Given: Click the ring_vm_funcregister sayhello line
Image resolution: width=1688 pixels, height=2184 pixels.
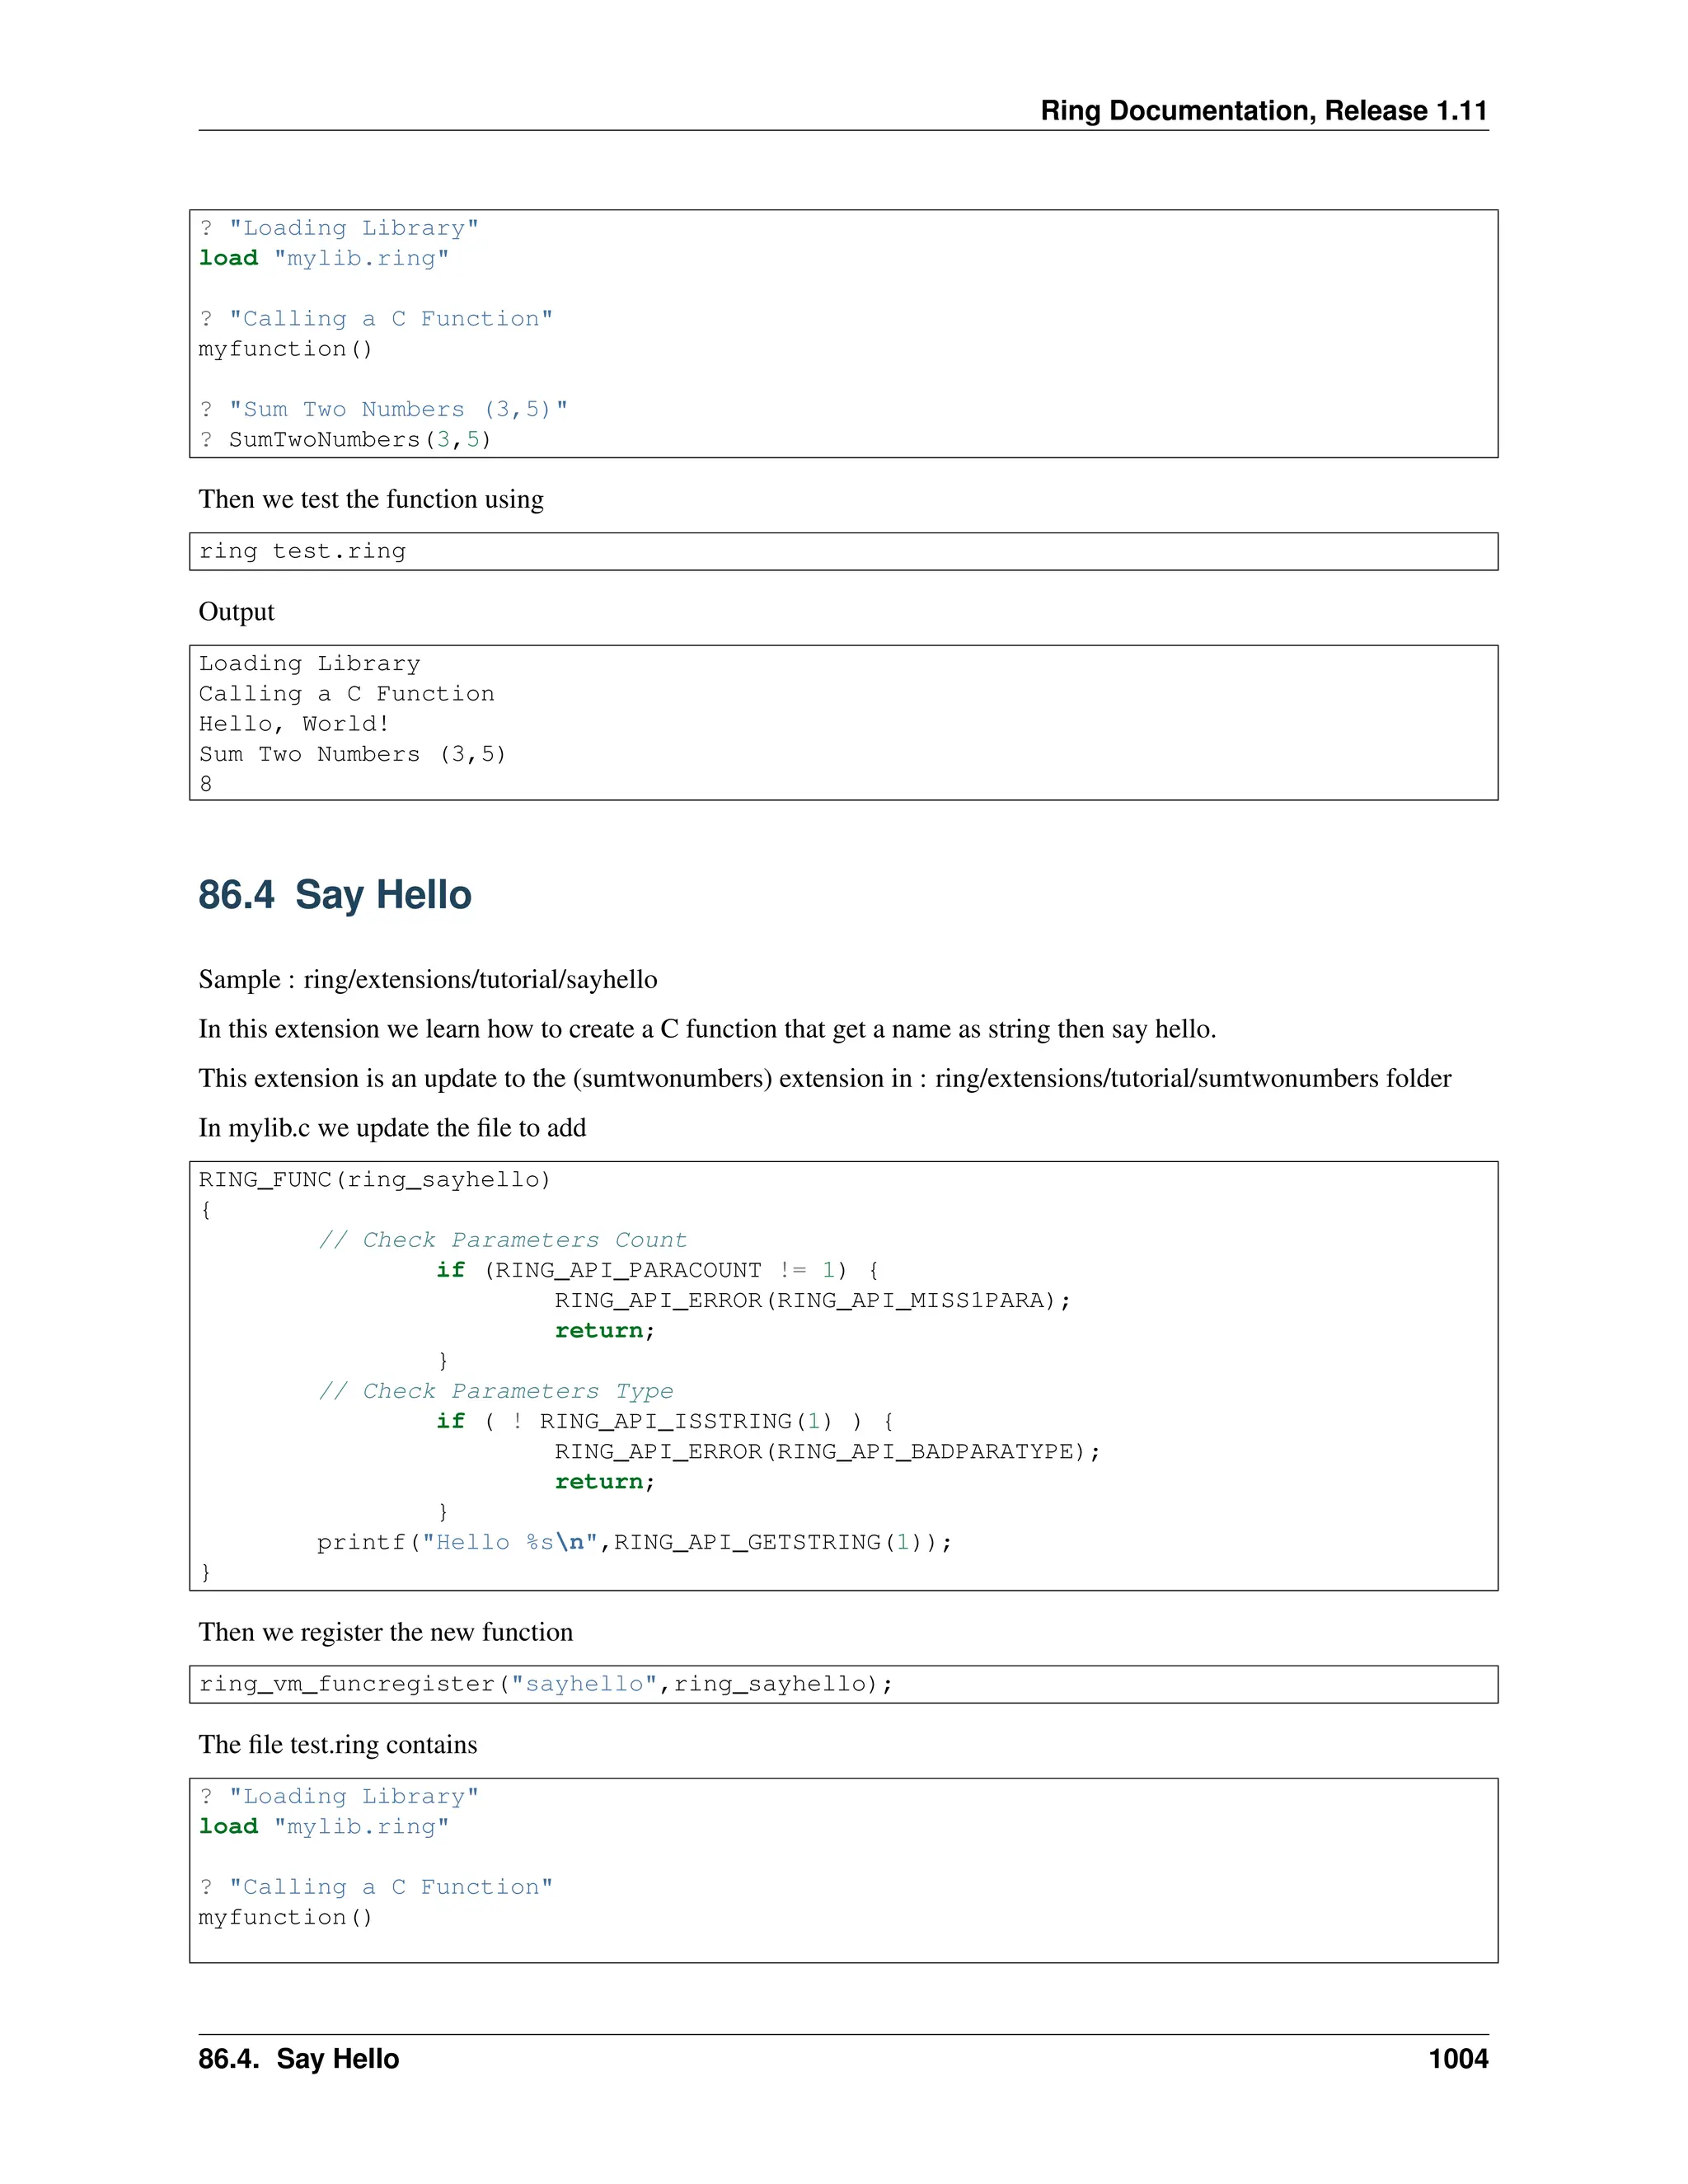Looking at the screenshot, I should tap(545, 1684).
